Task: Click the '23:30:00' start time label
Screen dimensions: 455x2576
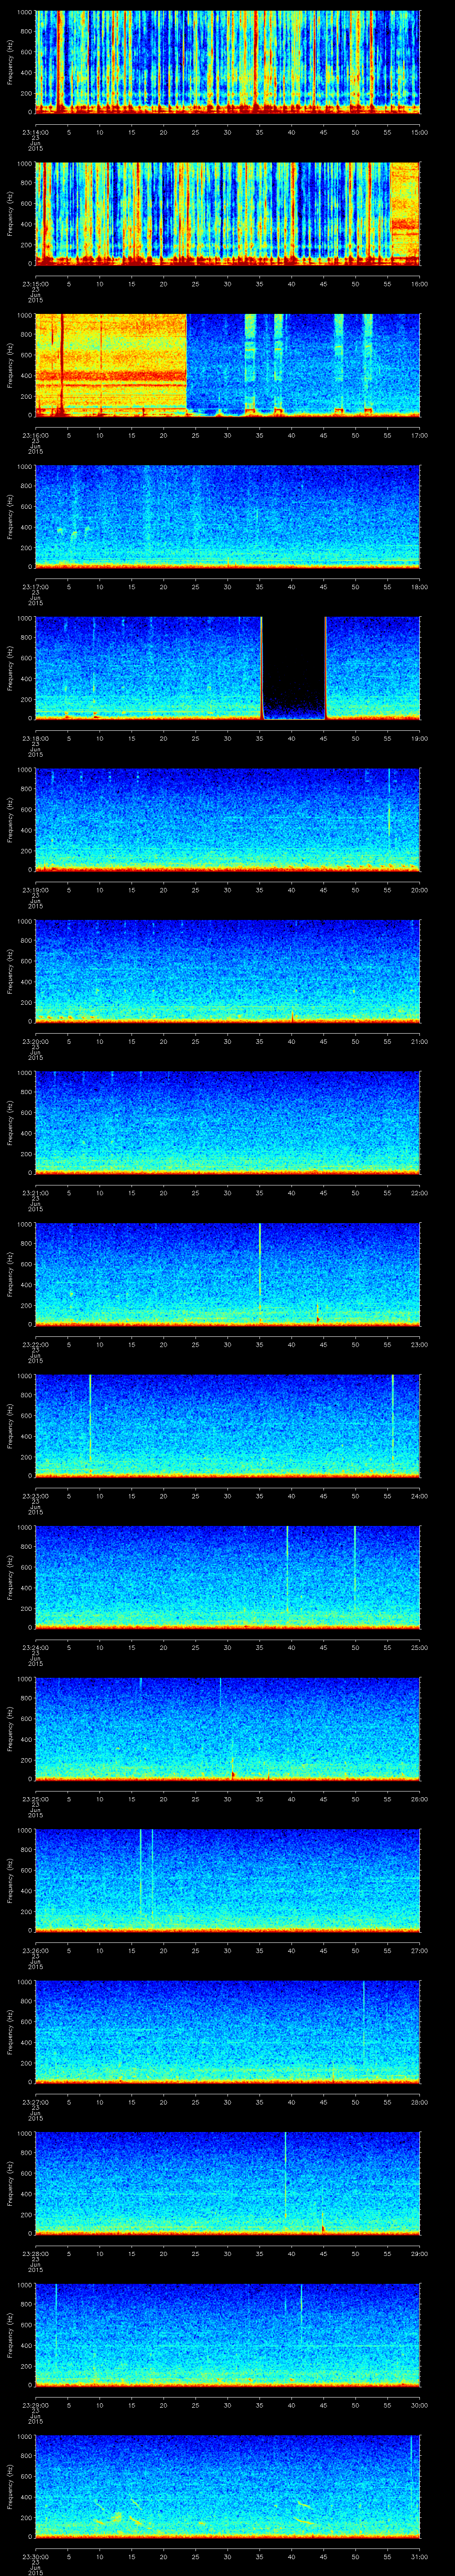Action: 35,2556
